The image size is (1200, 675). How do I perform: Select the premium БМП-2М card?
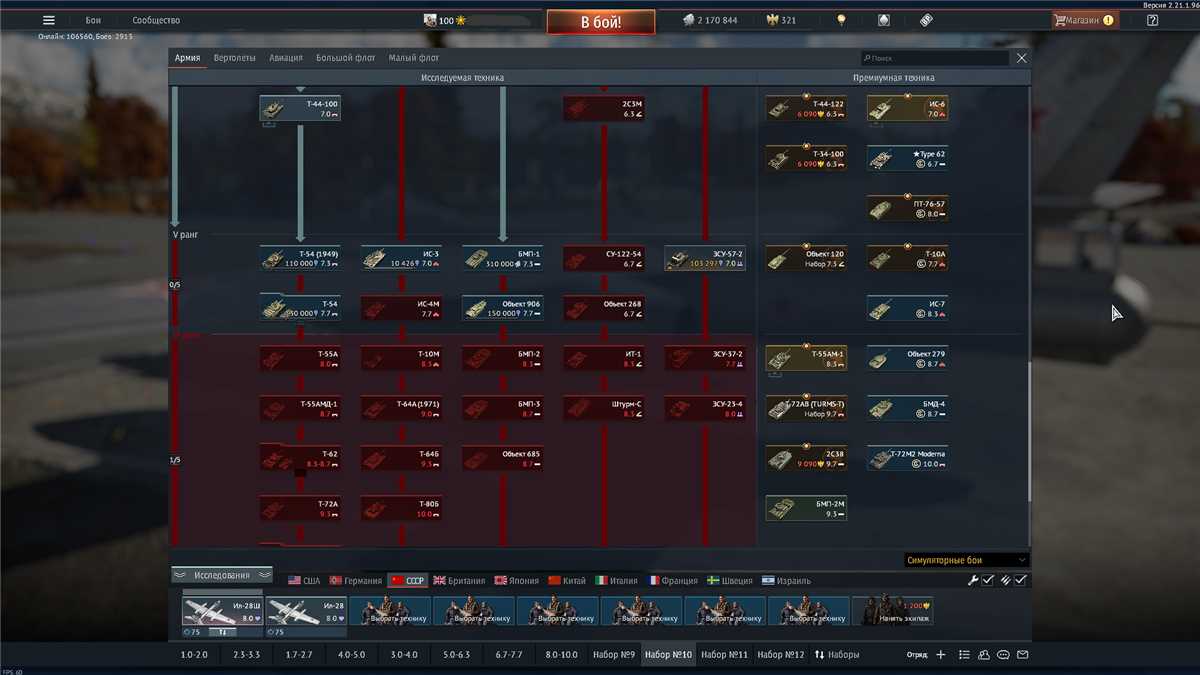point(806,508)
